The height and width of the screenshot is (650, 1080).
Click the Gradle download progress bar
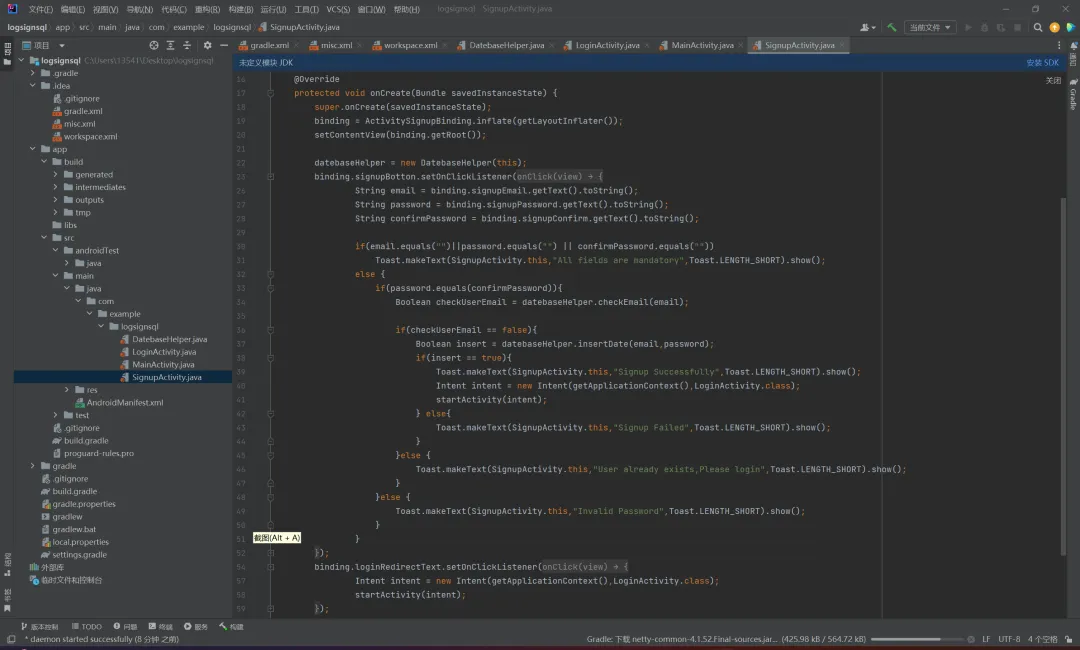(x=918, y=639)
